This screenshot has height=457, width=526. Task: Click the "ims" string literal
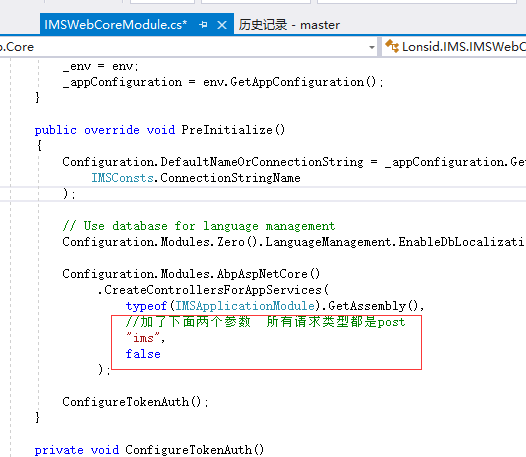pos(143,338)
